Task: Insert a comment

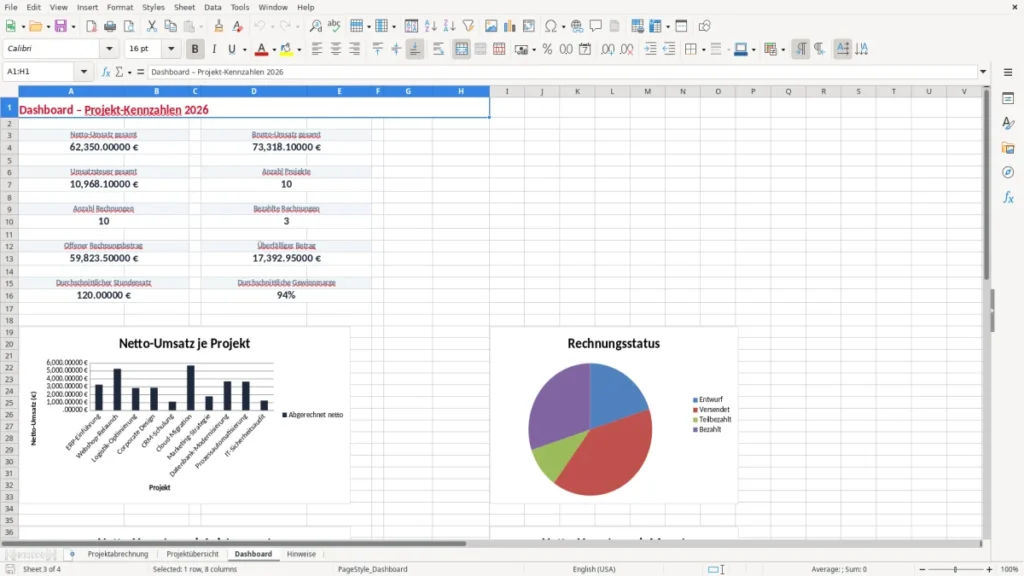Action: tap(596, 26)
